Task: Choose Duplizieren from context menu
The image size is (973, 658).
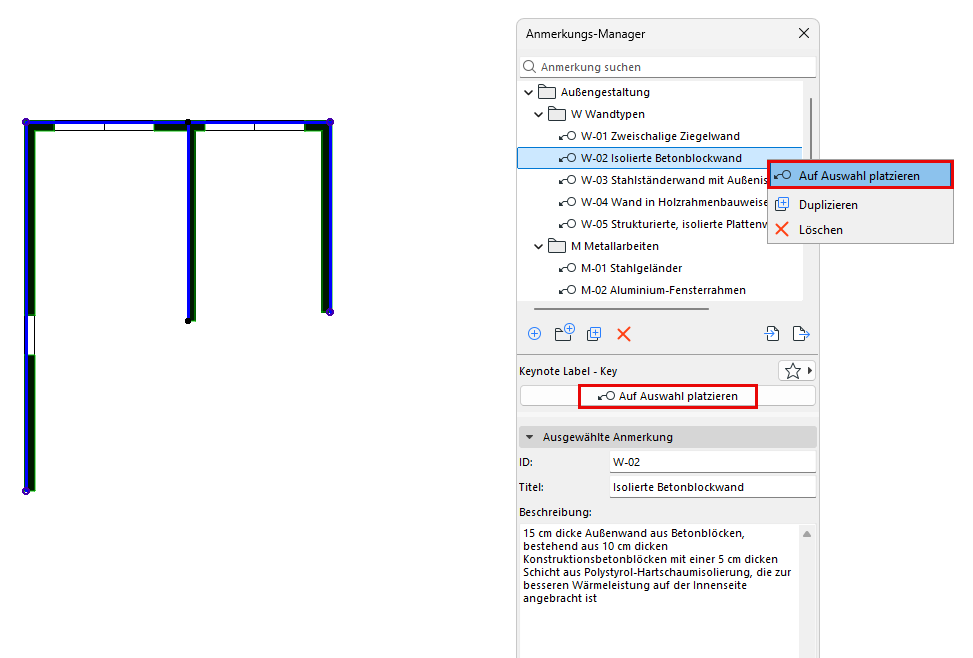Action: click(860, 204)
